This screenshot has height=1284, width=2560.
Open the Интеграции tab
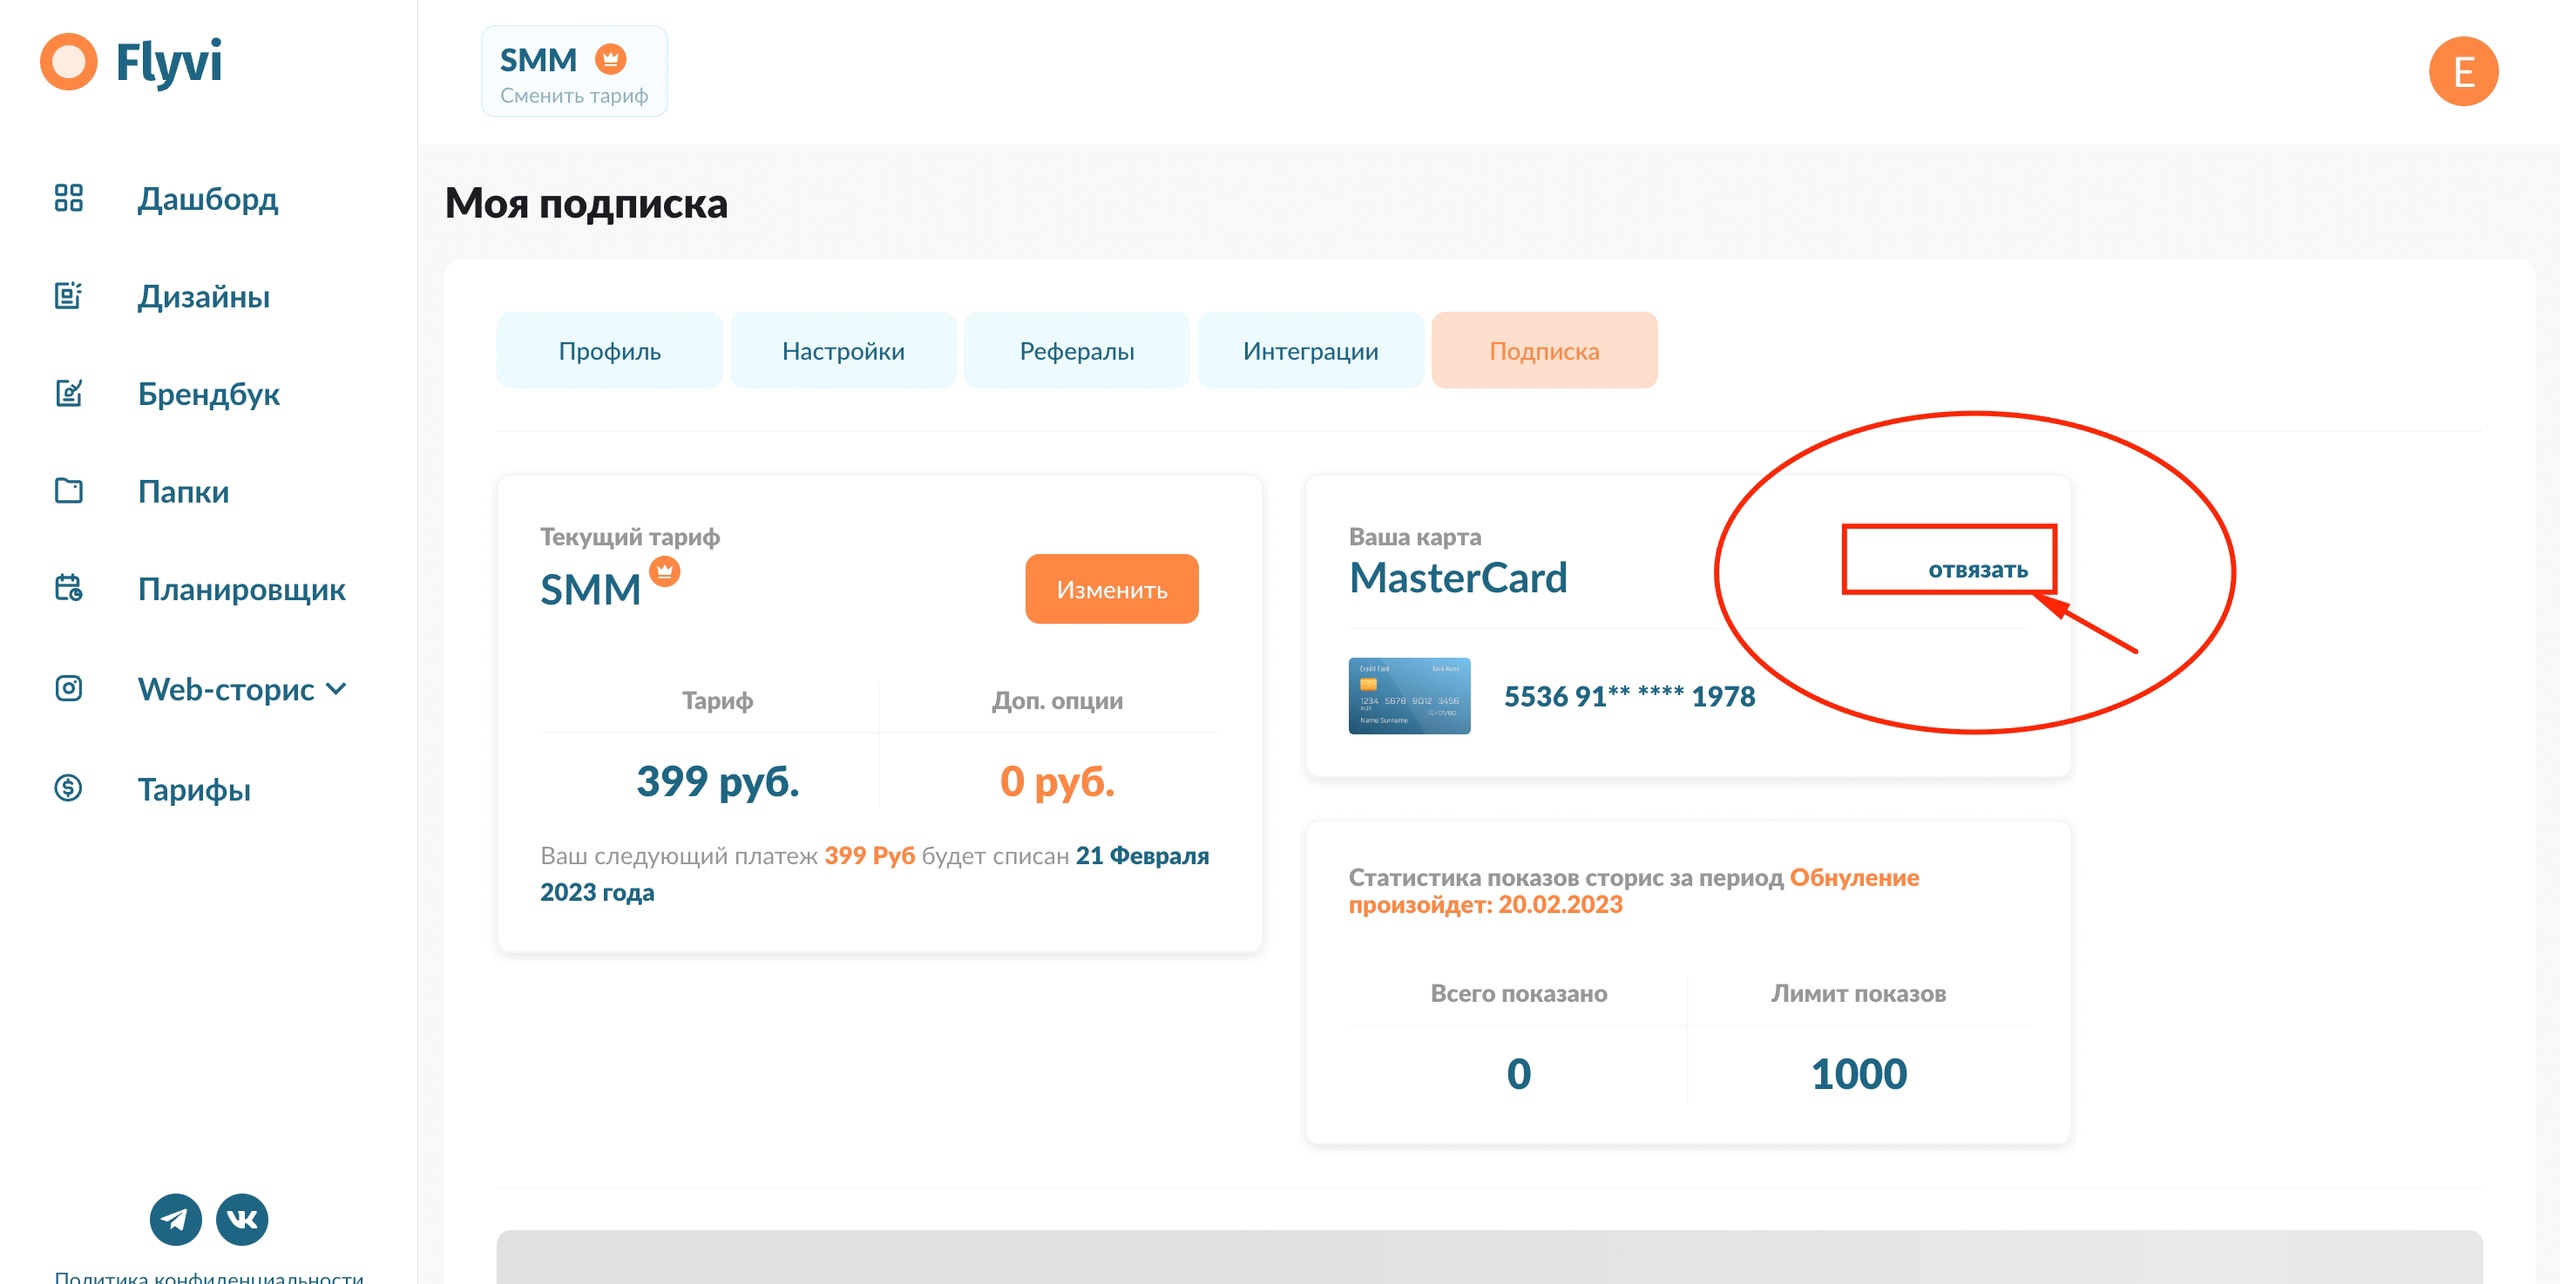tap(1310, 351)
